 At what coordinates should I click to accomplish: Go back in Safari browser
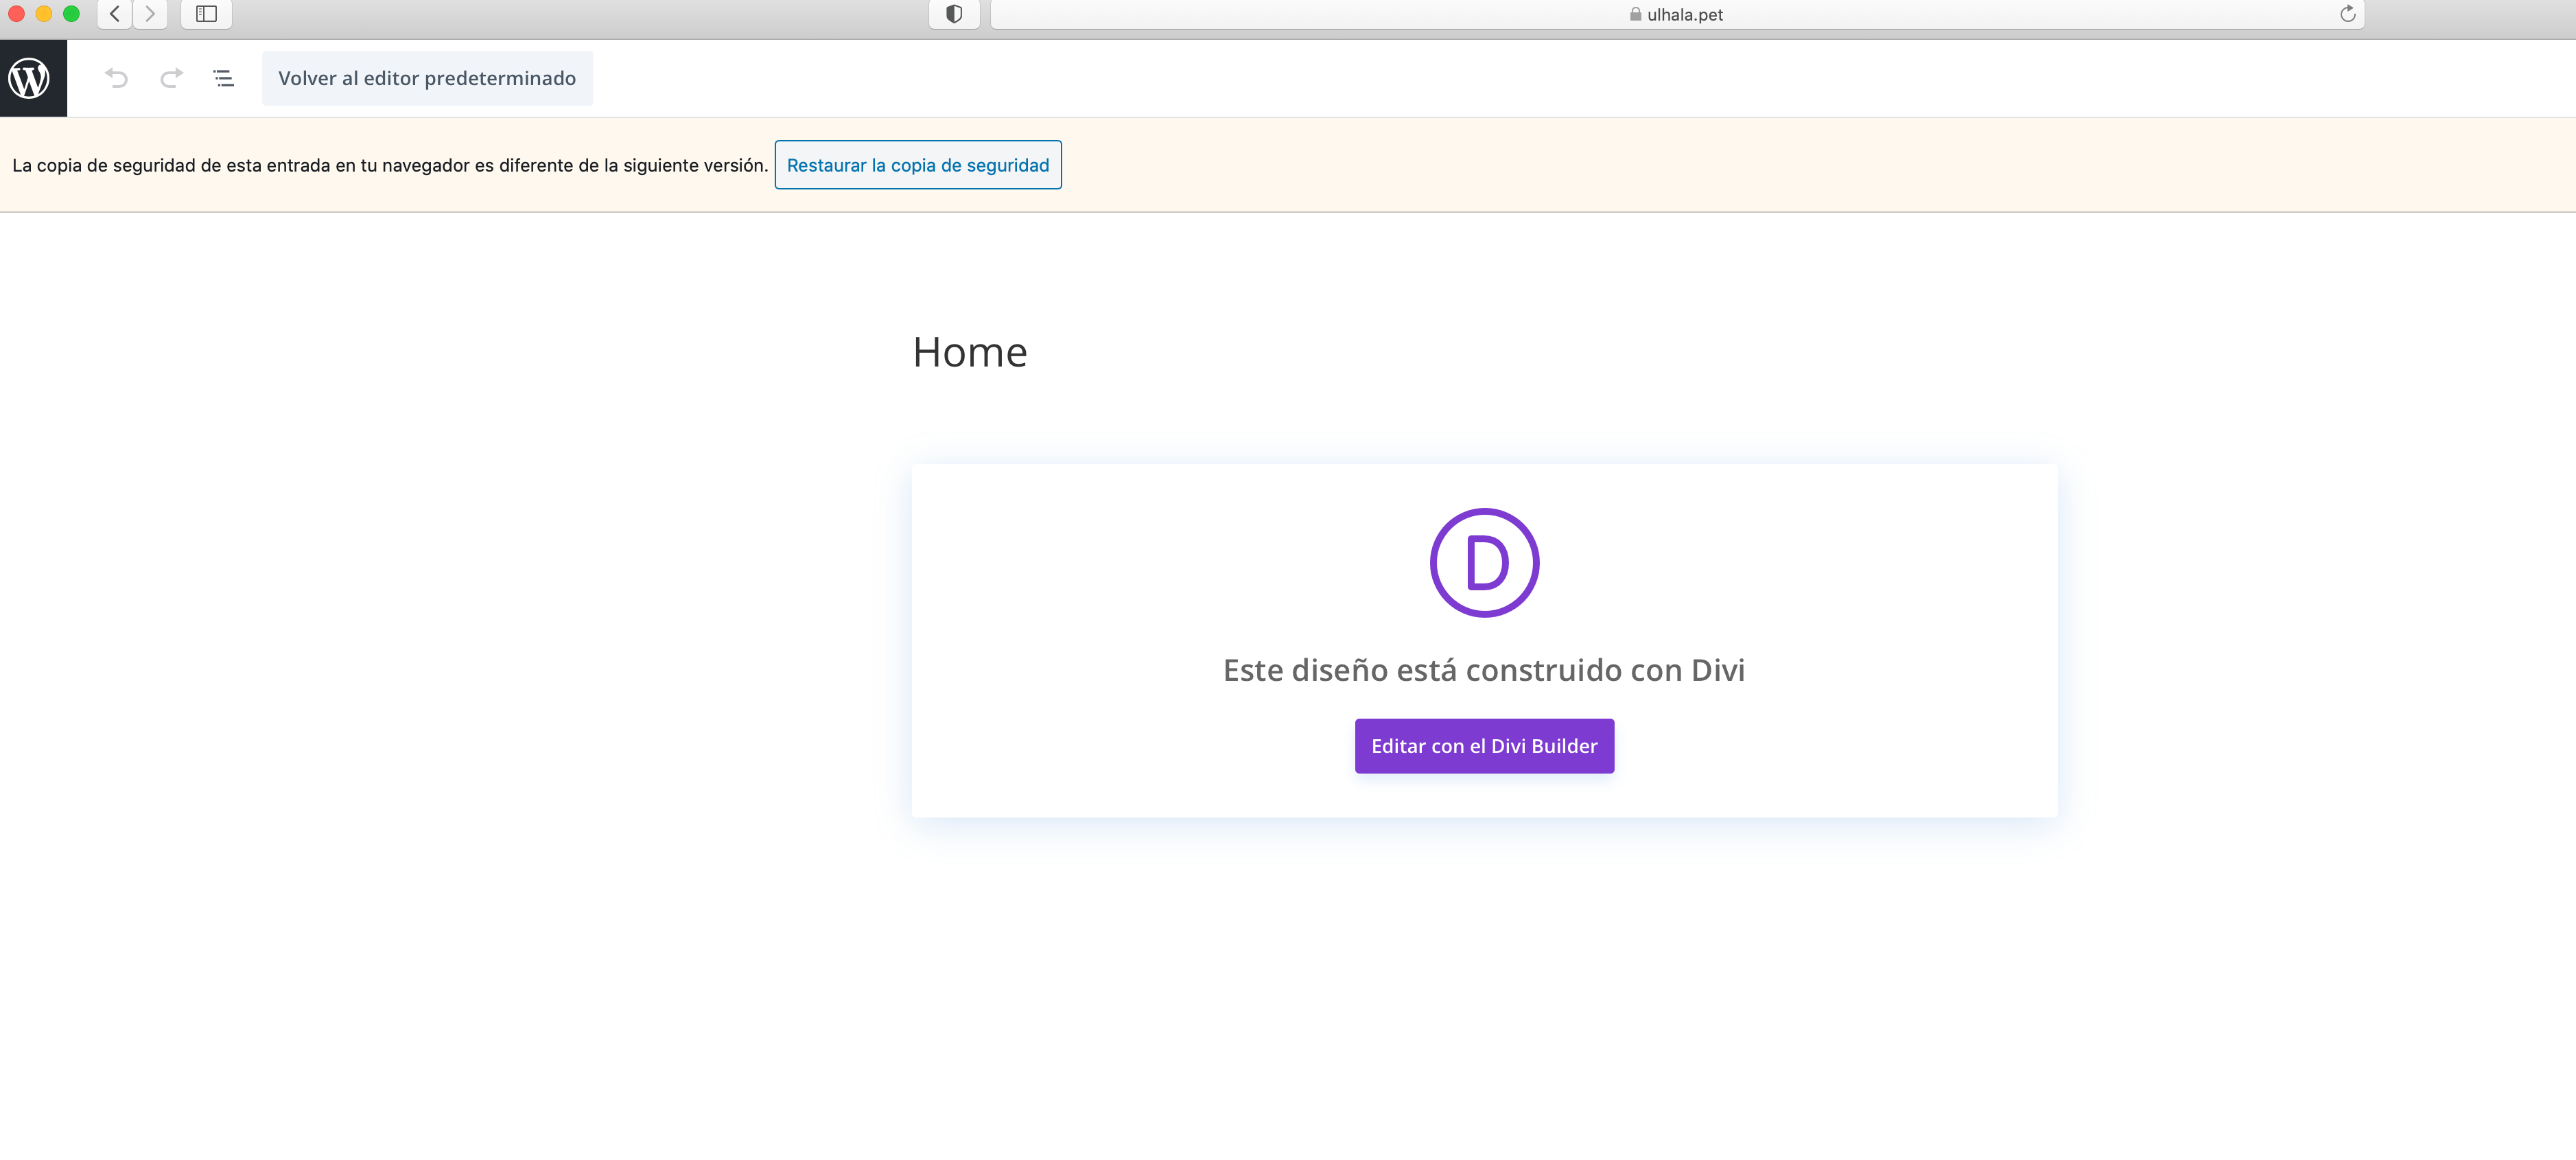(115, 14)
